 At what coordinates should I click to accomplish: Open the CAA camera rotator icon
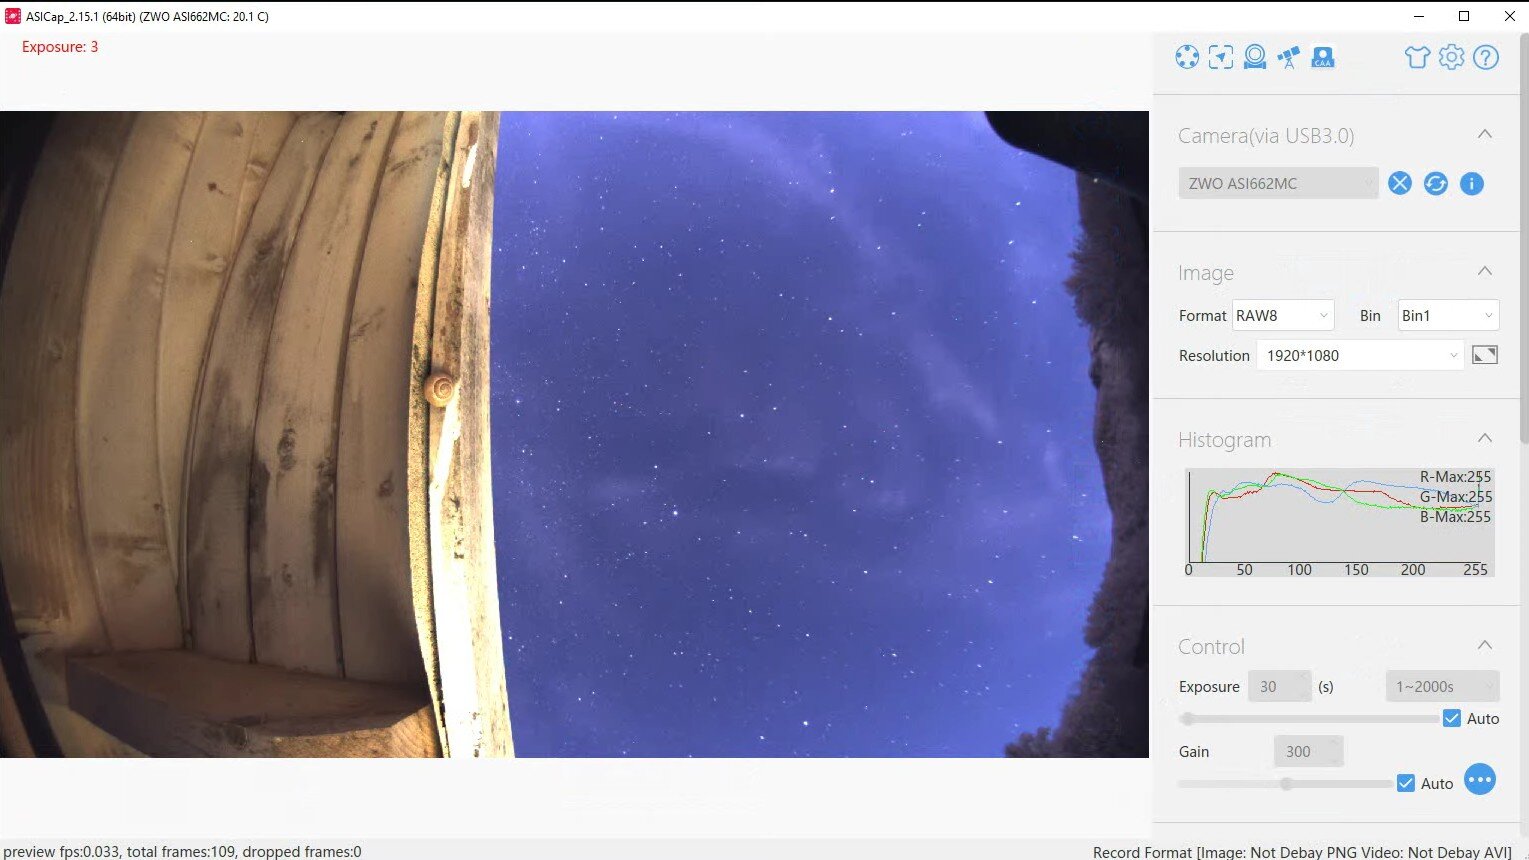point(1323,57)
